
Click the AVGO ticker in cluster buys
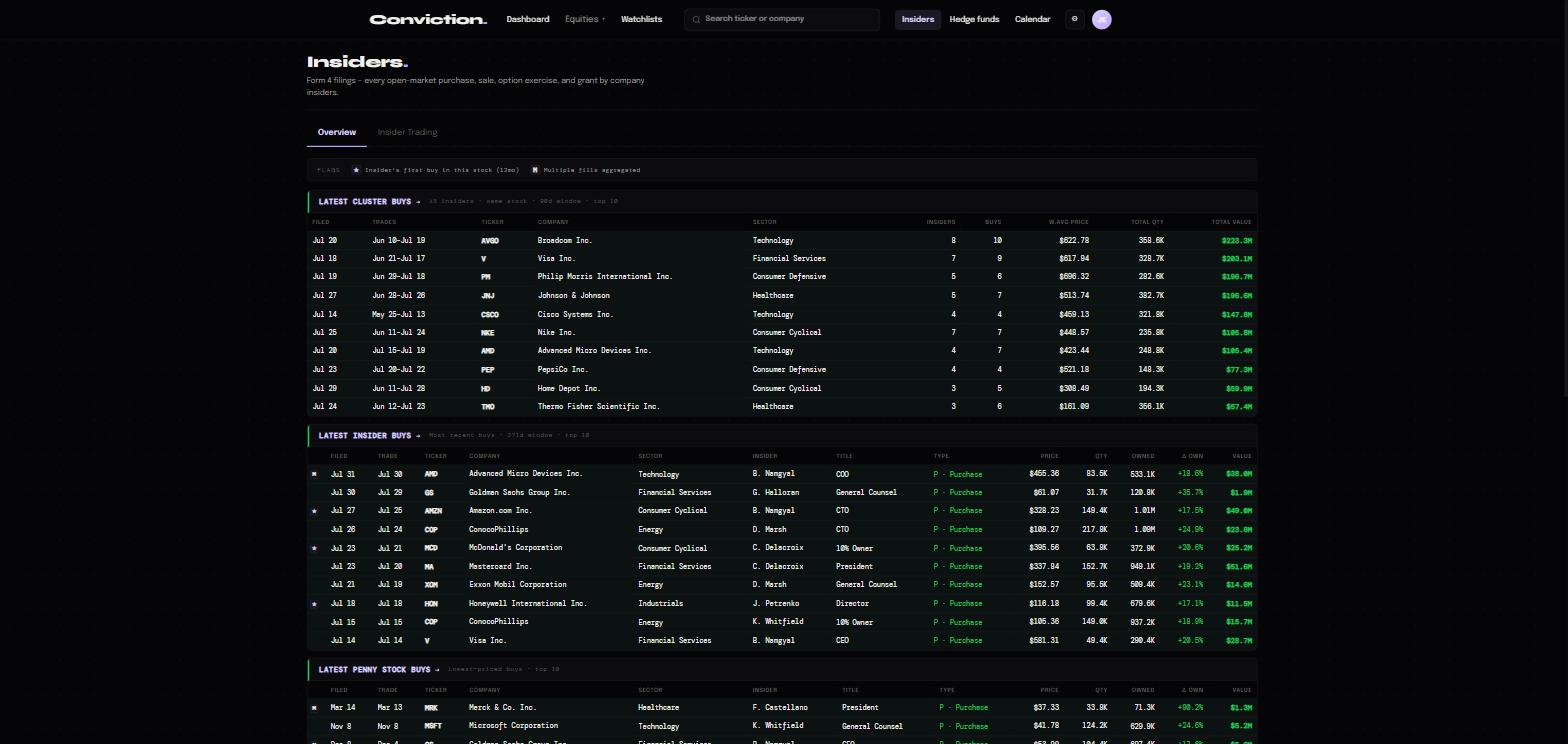click(490, 241)
